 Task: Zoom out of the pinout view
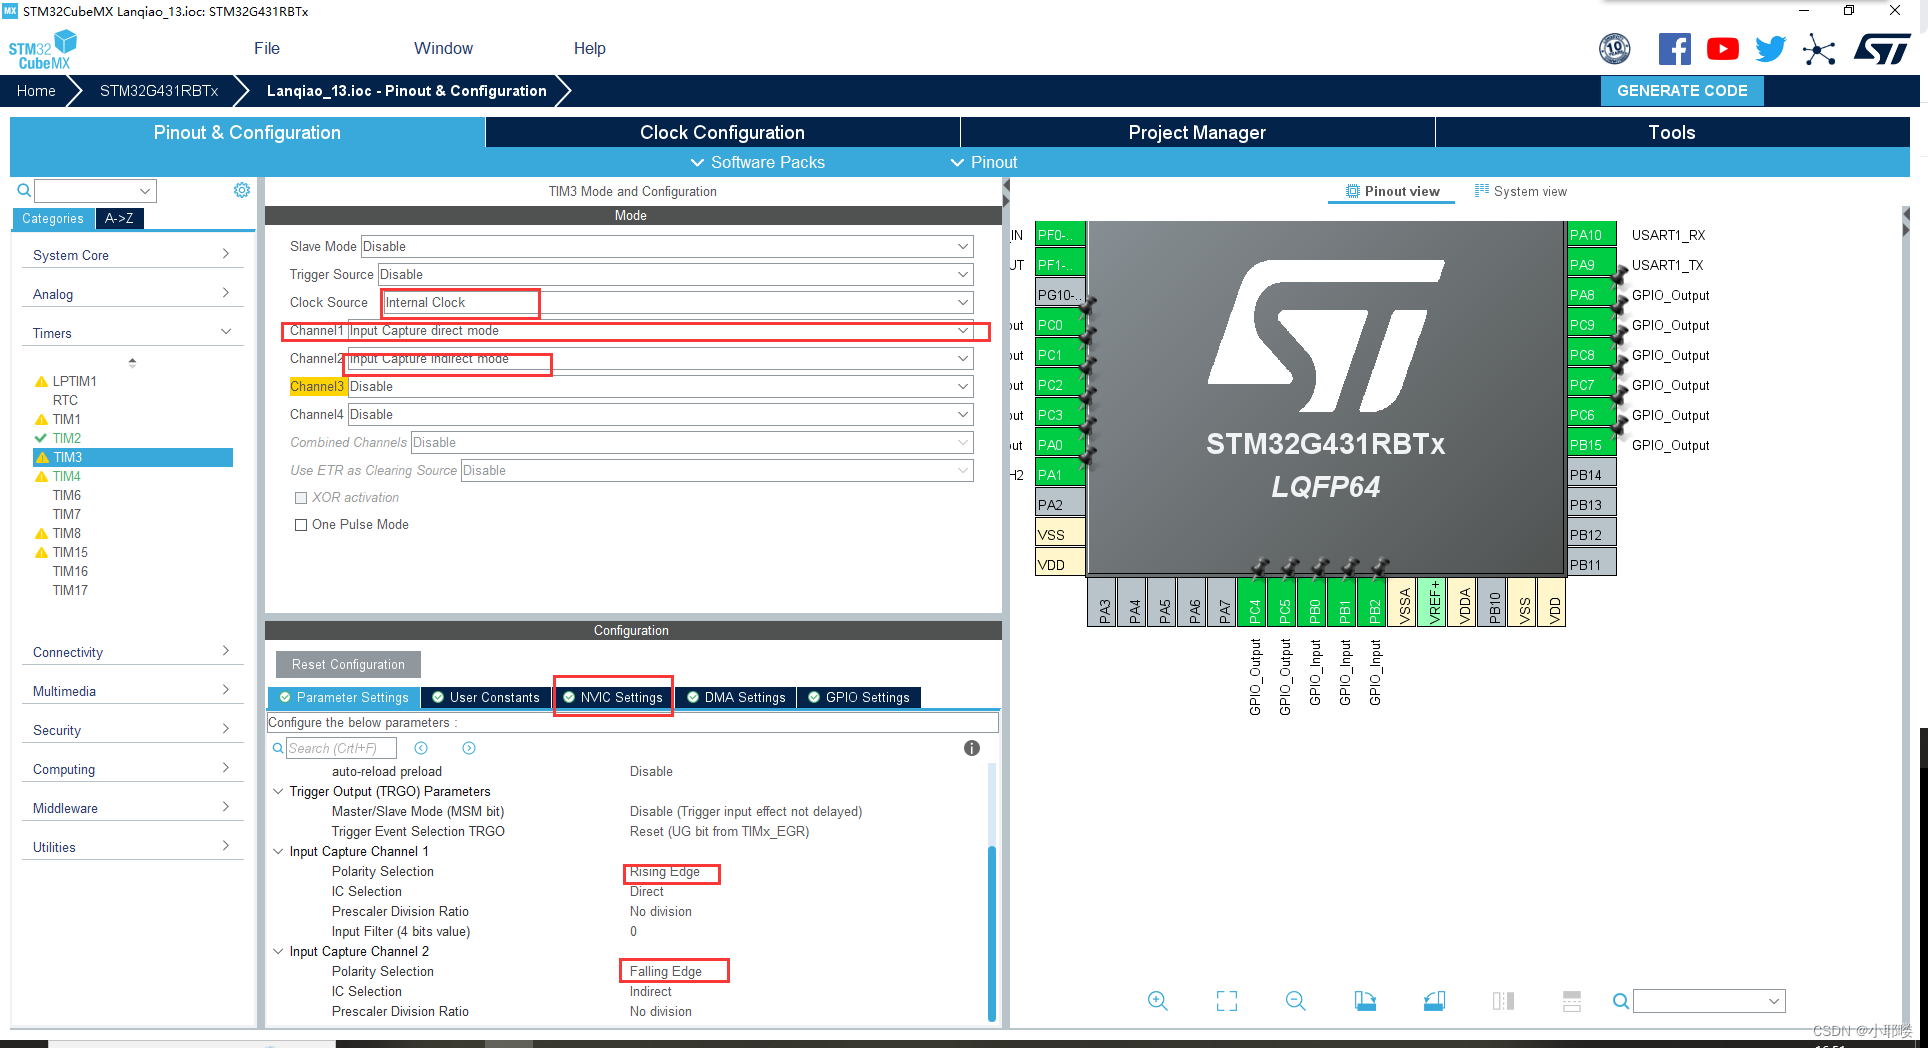[1296, 1001]
